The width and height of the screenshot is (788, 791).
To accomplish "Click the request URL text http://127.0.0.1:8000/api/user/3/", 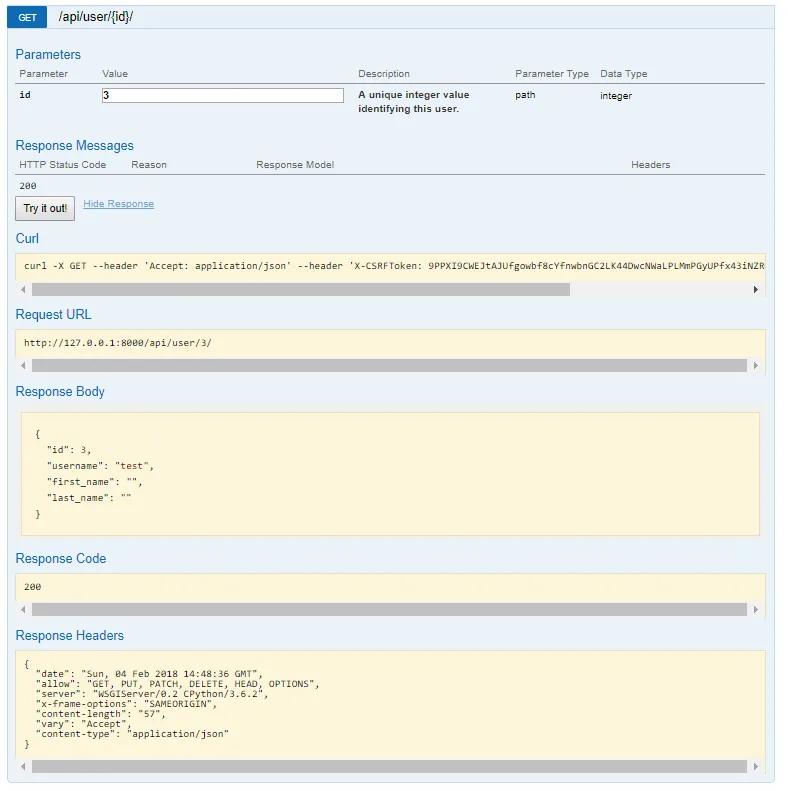I will [118, 343].
